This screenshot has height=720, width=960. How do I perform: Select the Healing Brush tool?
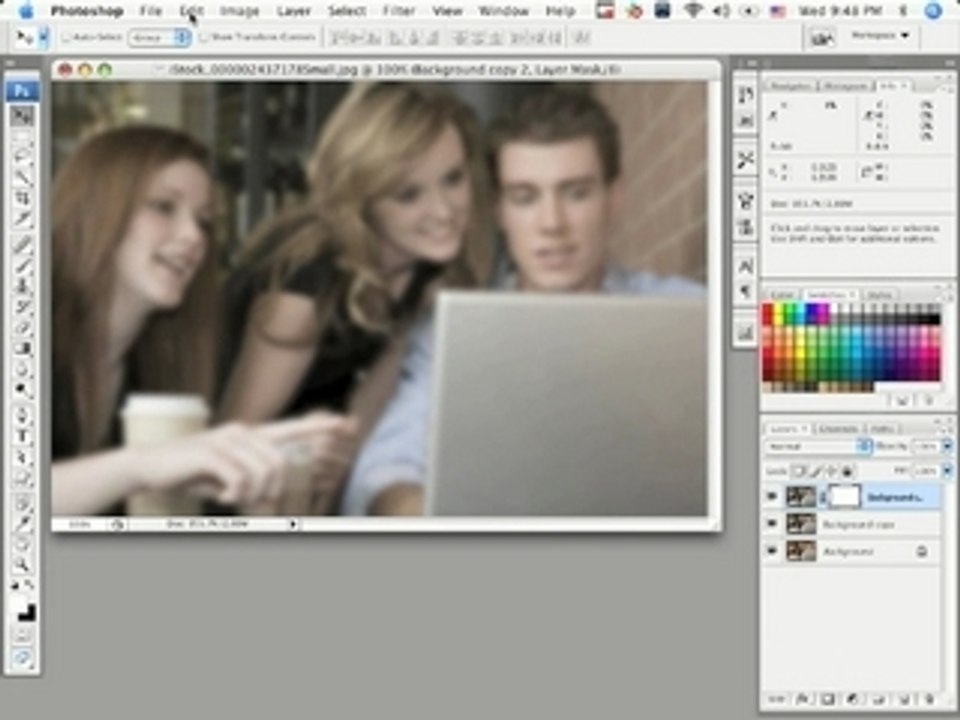(22, 245)
